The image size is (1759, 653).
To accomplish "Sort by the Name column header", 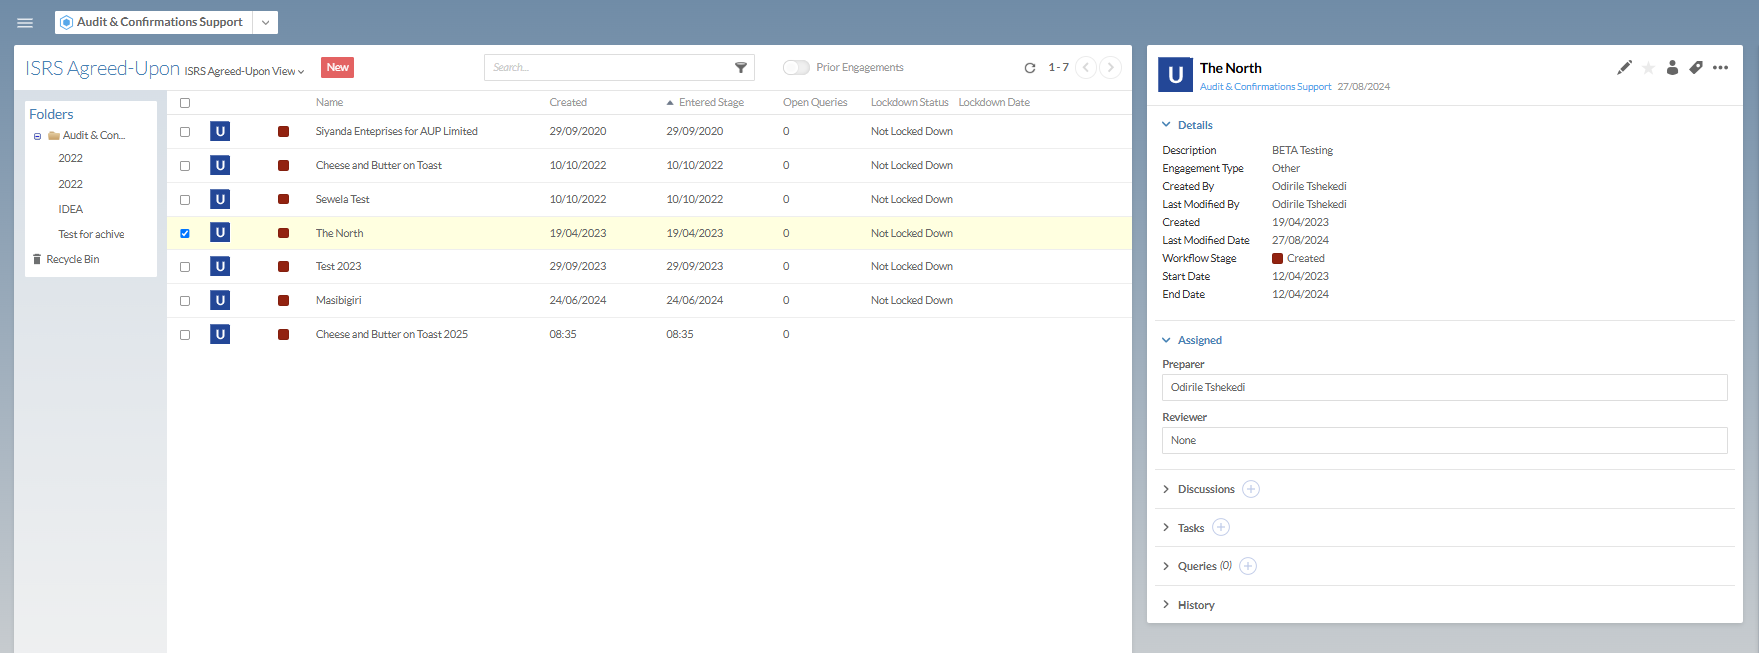I will 329,102.
